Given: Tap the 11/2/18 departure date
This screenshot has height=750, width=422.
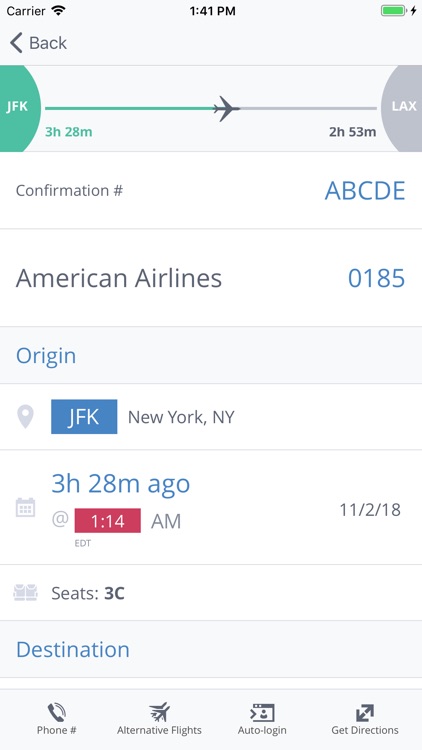Looking at the screenshot, I should pos(370,510).
